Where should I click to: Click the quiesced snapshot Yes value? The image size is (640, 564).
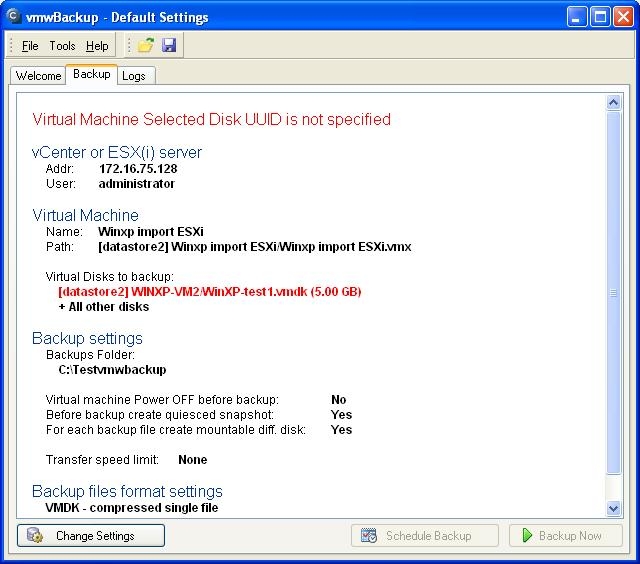click(342, 414)
